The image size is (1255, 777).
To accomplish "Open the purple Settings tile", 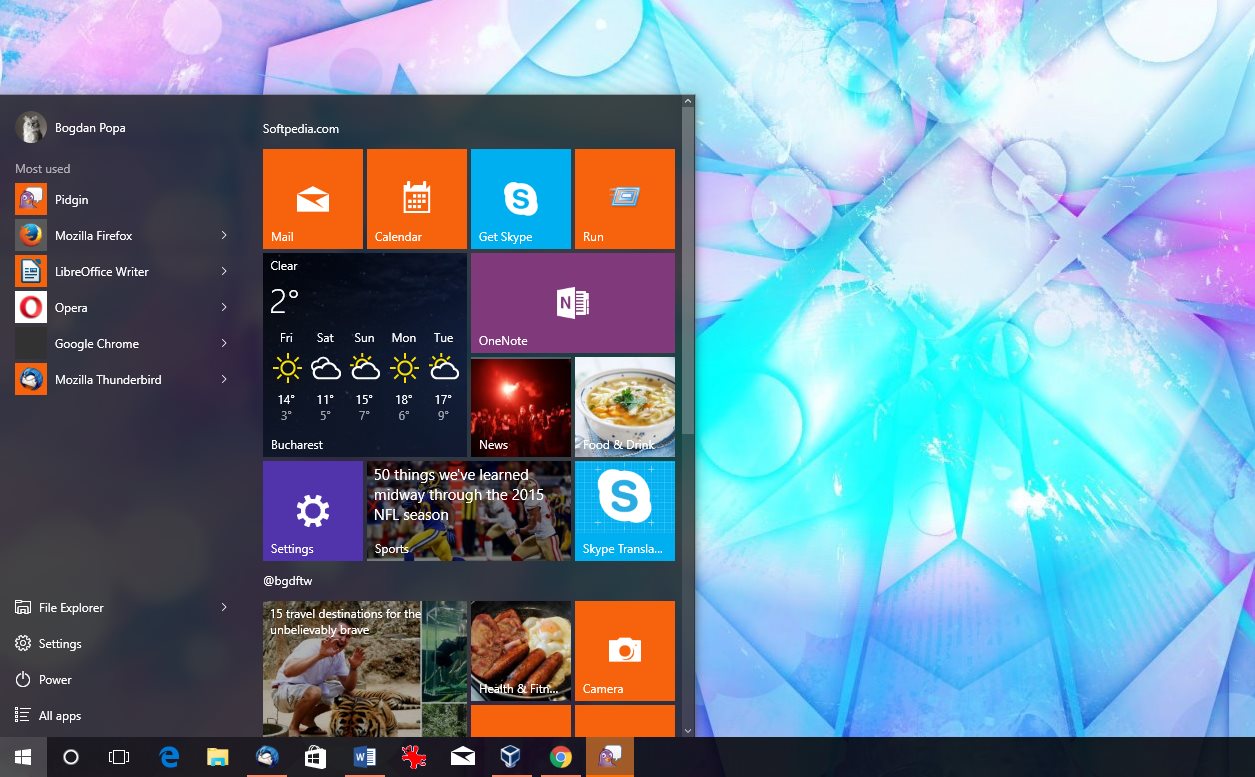I will (x=312, y=510).
